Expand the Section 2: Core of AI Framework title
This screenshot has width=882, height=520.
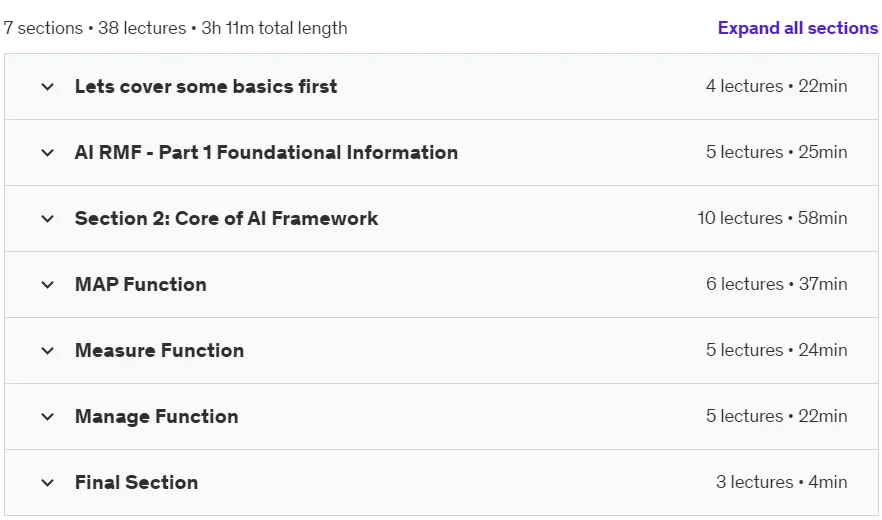pos(226,218)
